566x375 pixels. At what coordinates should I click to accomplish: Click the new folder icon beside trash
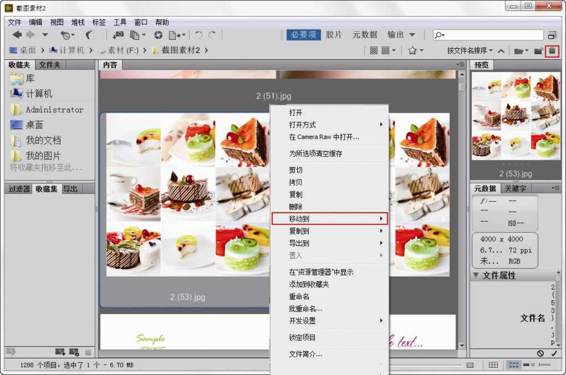[x=538, y=51]
